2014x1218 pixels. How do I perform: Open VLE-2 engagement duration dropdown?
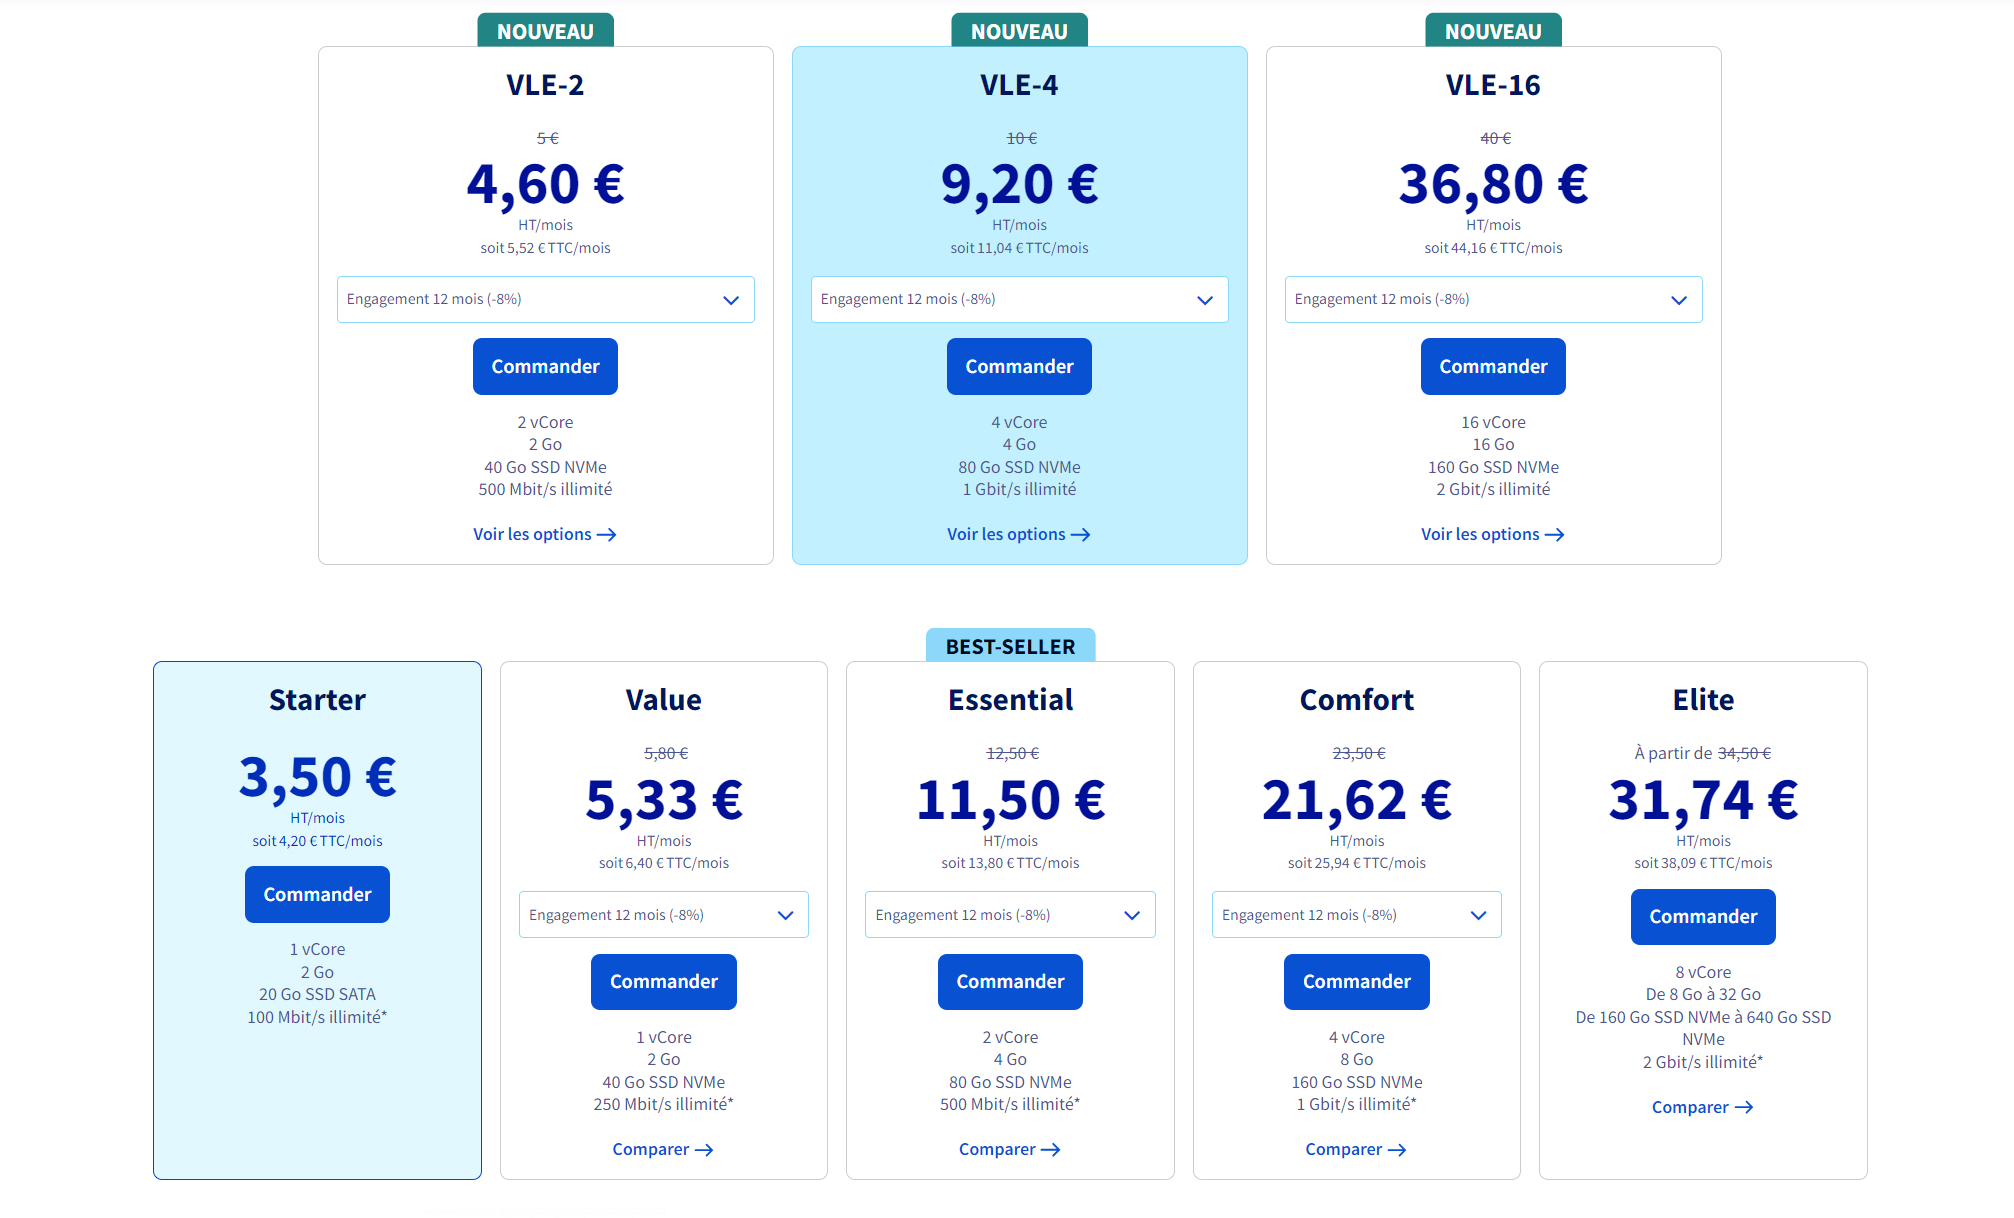(545, 299)
